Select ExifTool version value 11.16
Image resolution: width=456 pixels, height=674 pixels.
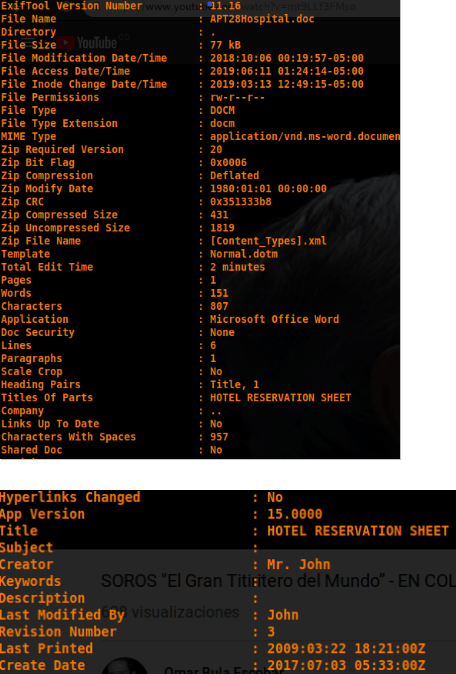pyautogui.click(x=225, y=6)
